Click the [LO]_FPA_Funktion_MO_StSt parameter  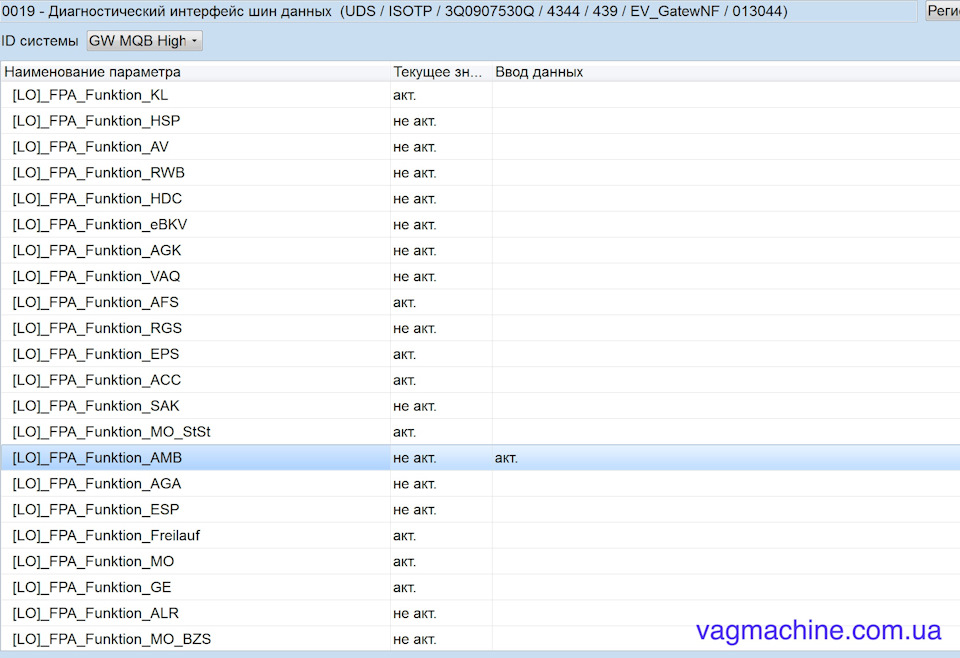pyautogui.click(x=111, y=432)
